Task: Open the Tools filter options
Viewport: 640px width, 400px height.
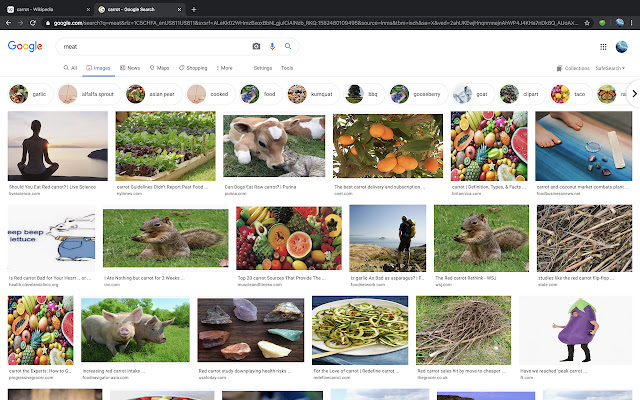Action: pos(287,68)
